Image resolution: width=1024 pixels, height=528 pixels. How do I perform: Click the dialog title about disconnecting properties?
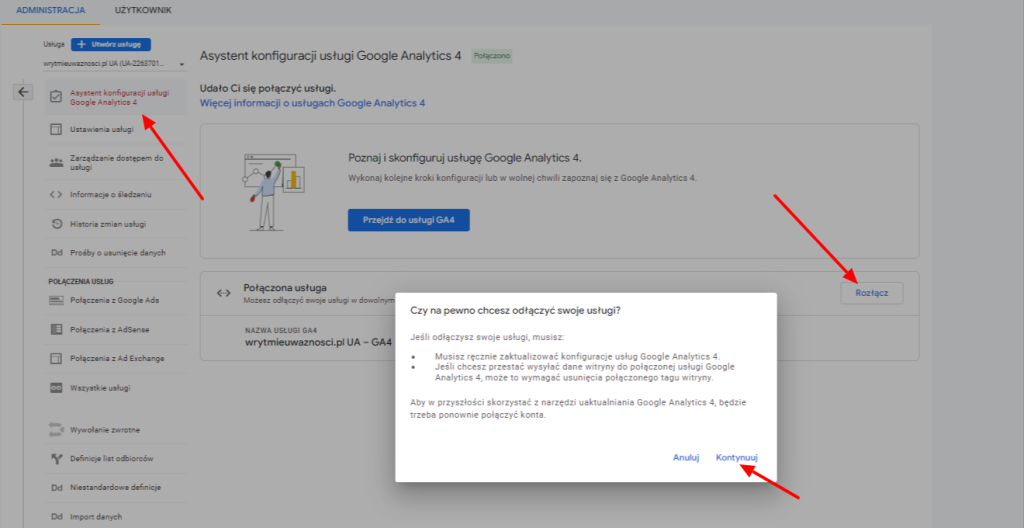515,310
